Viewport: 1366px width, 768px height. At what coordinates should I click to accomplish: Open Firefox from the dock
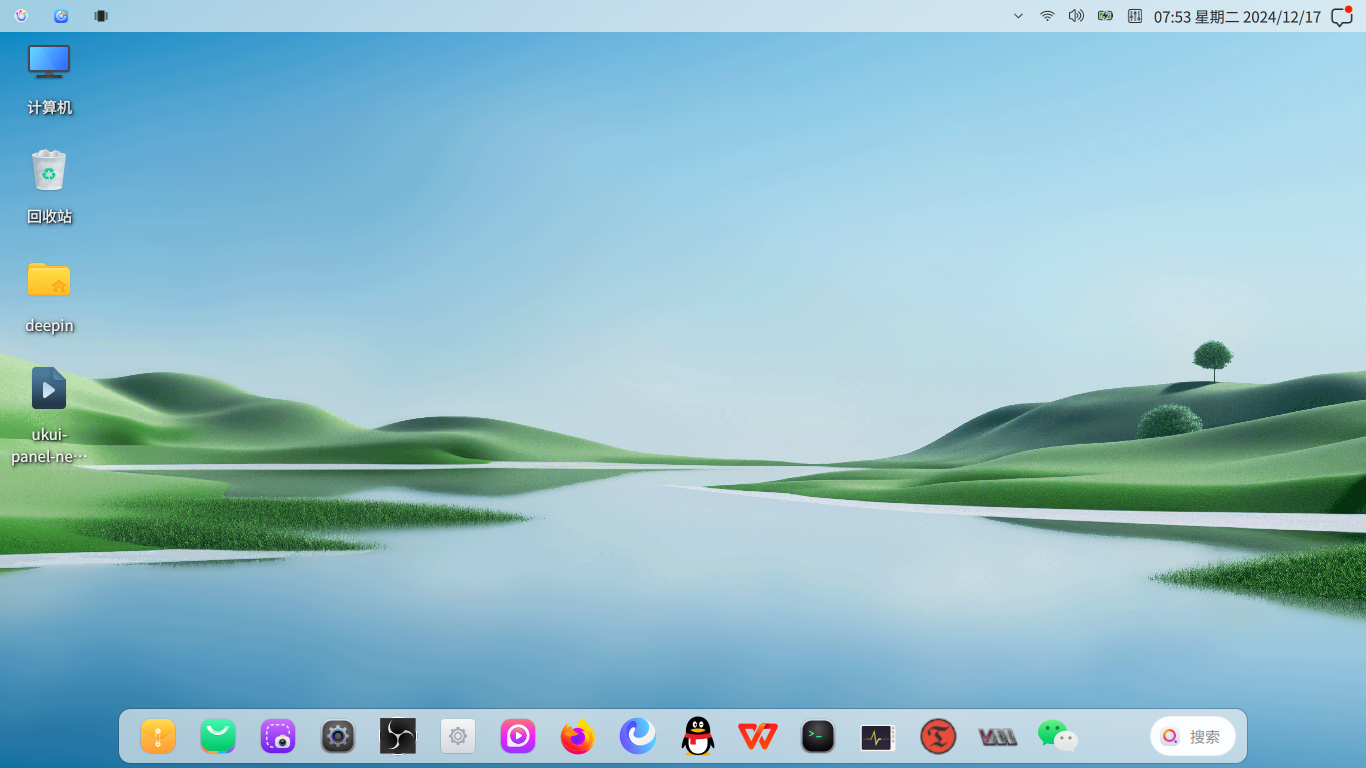click(x=578, y=737)
